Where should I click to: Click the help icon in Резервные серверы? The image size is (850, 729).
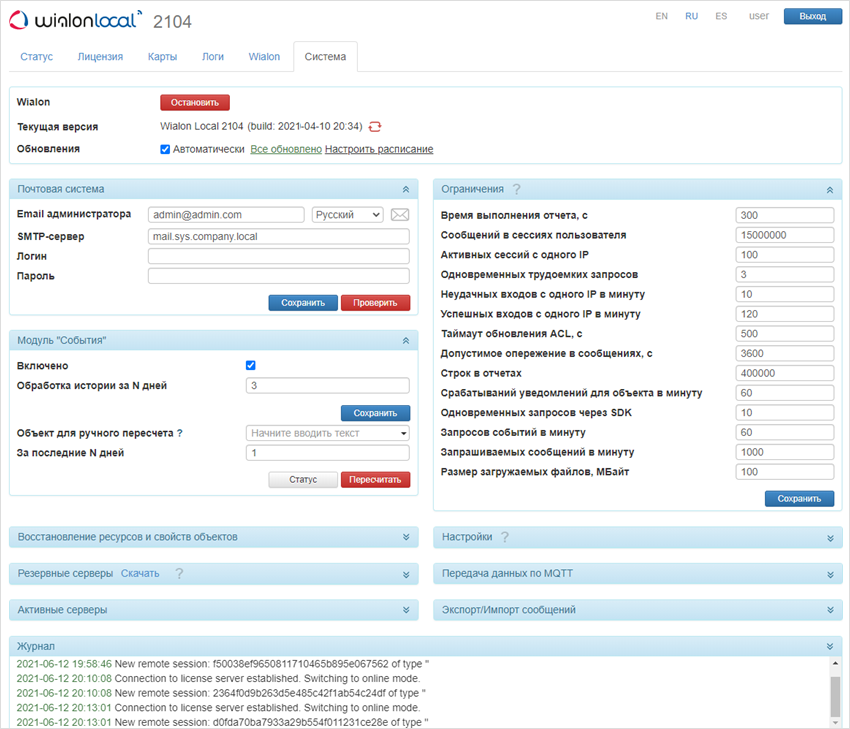(x=179, y=574)
